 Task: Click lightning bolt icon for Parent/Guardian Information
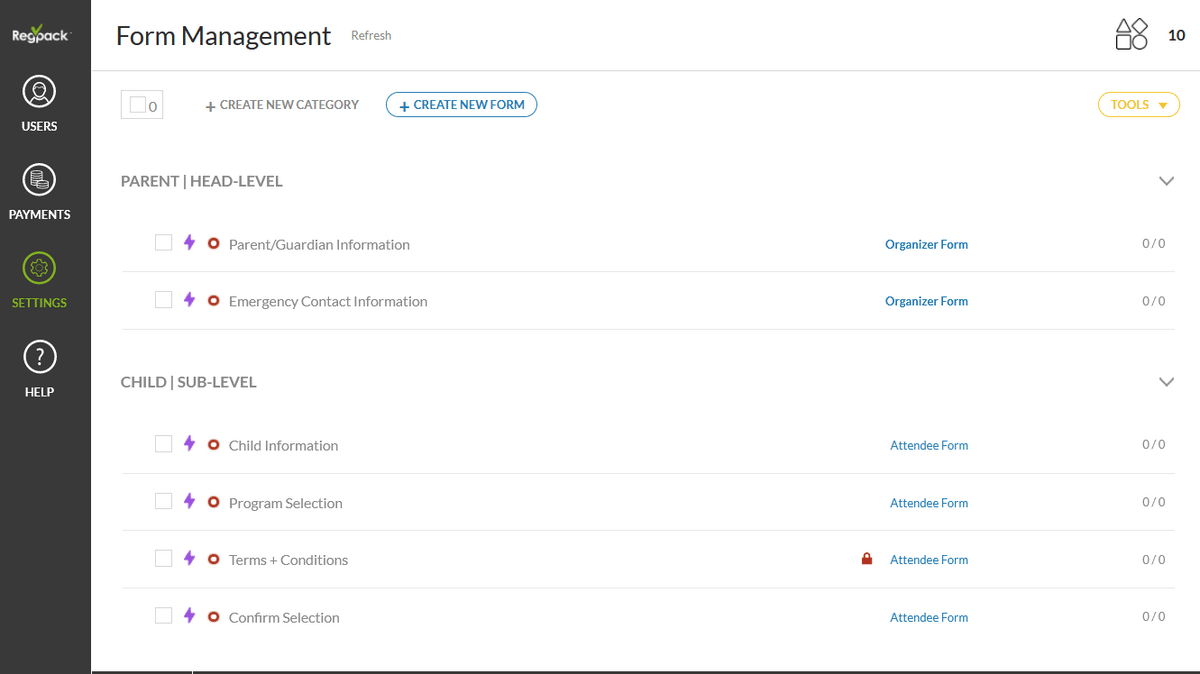tap(189, 243)
